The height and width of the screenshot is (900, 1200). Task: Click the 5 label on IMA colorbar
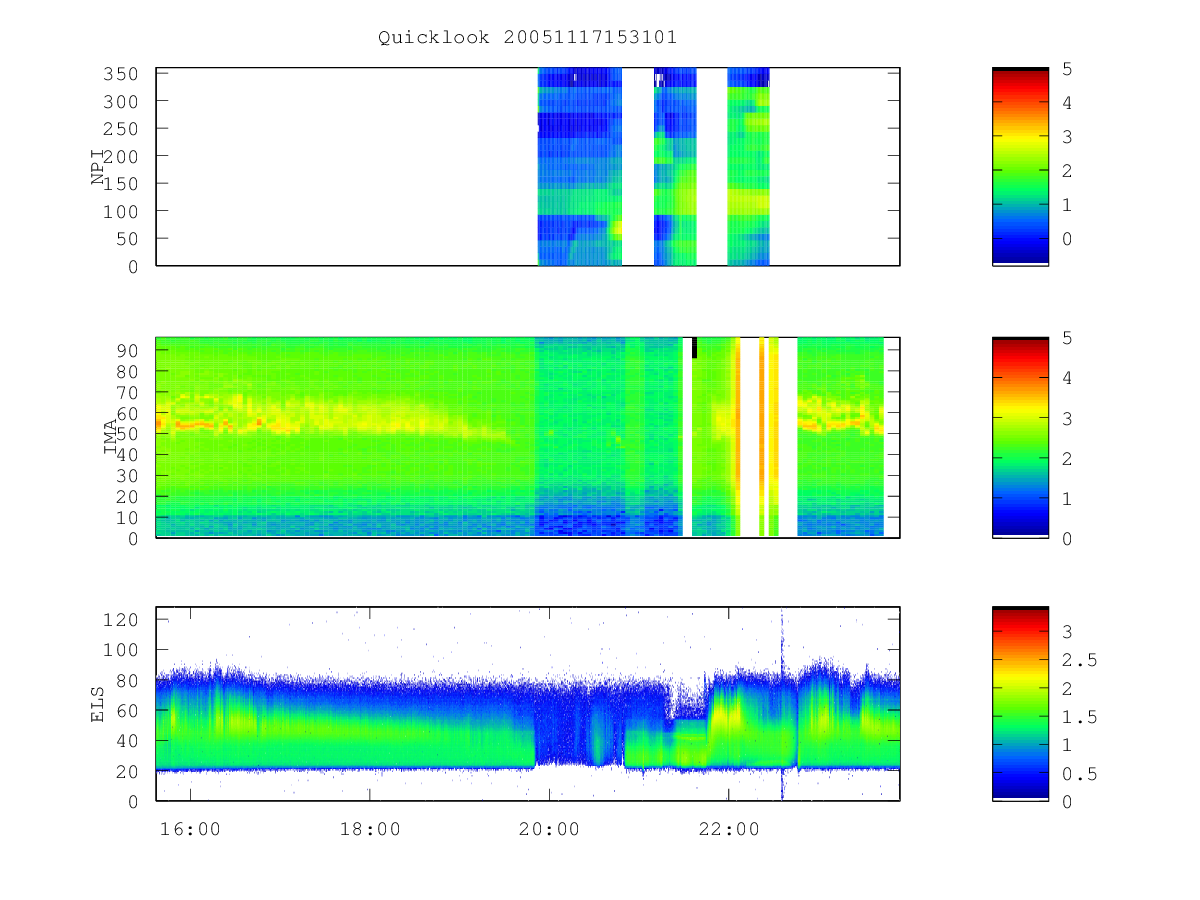[x=1066, y=338]
